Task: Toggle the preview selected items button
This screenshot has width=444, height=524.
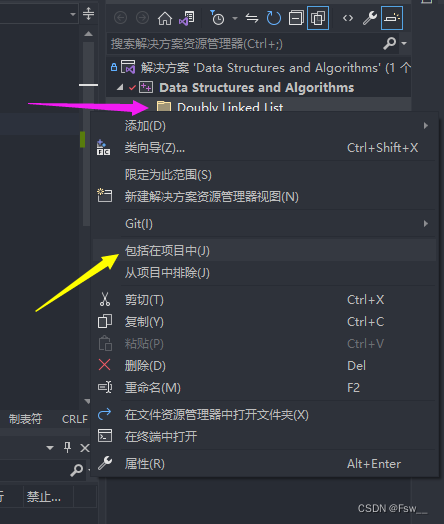Action: [x=392, y=18]
